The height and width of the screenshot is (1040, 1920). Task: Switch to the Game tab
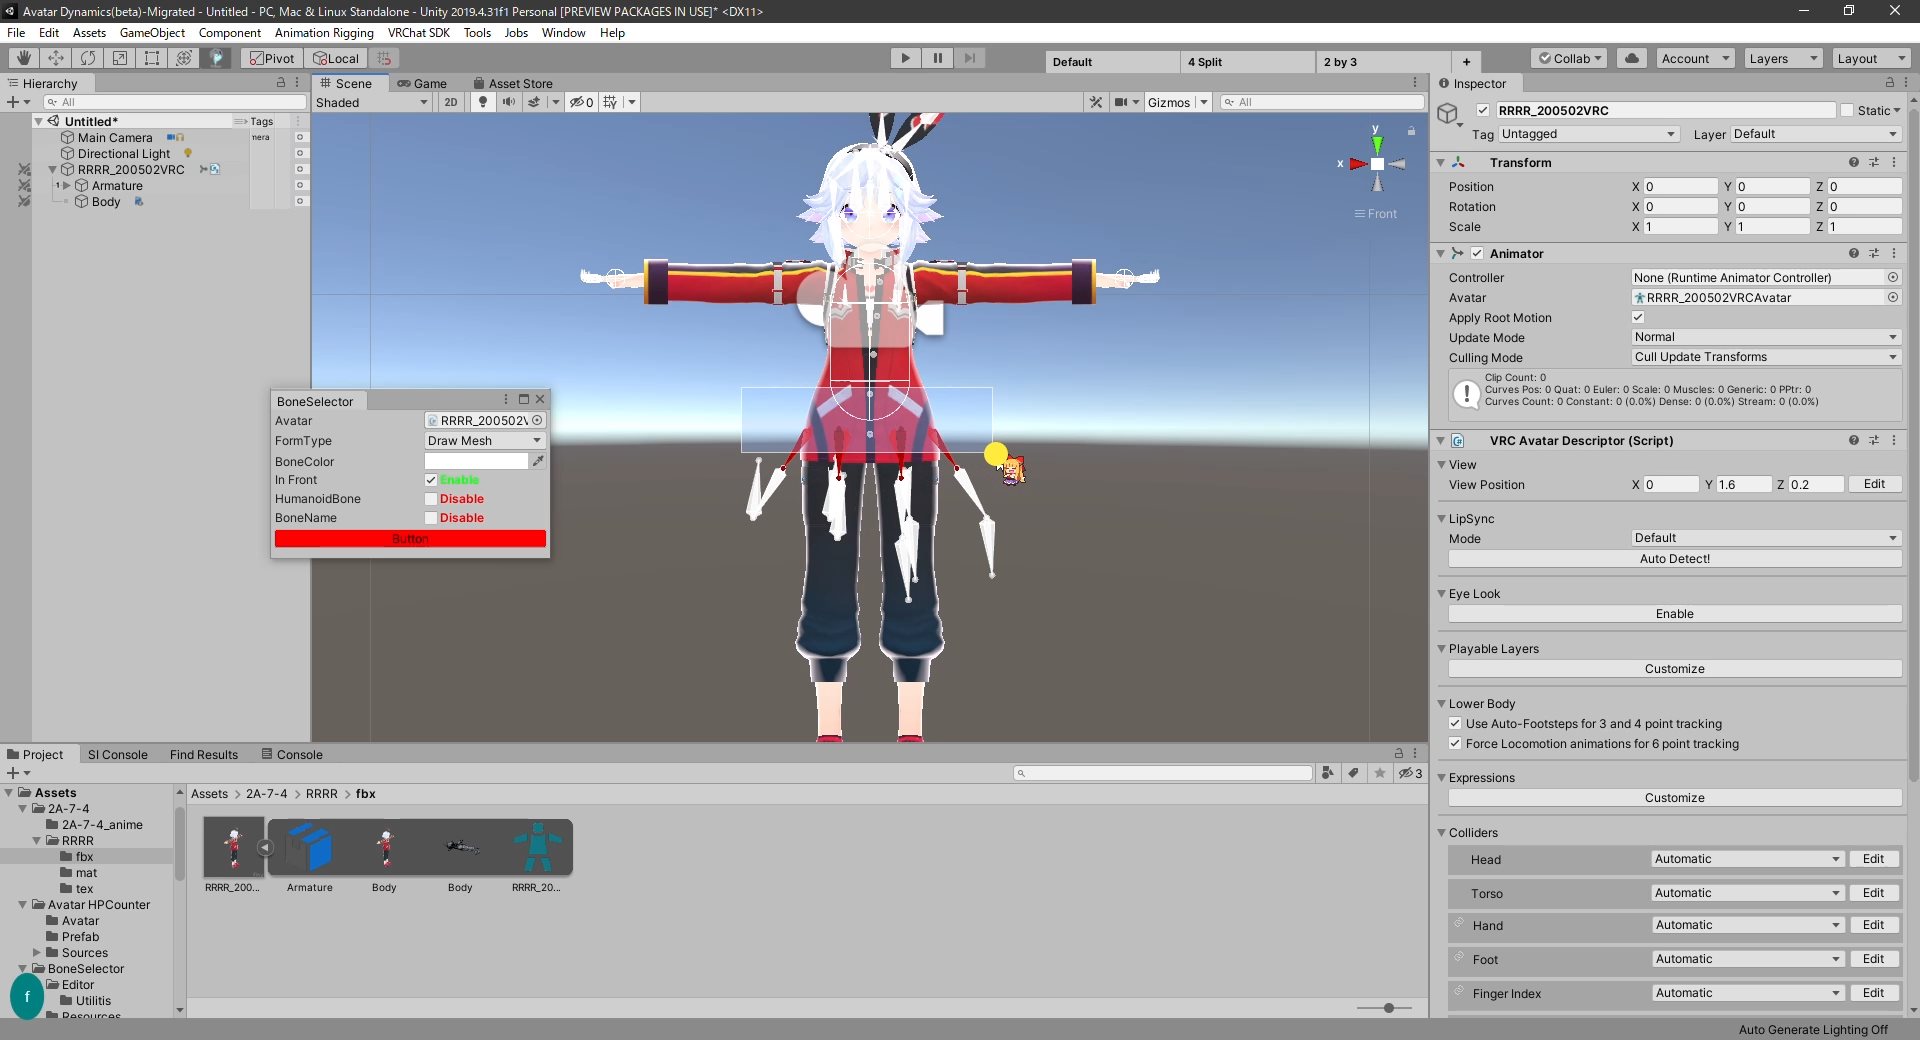pyautogui.click(x=422, y=83)
